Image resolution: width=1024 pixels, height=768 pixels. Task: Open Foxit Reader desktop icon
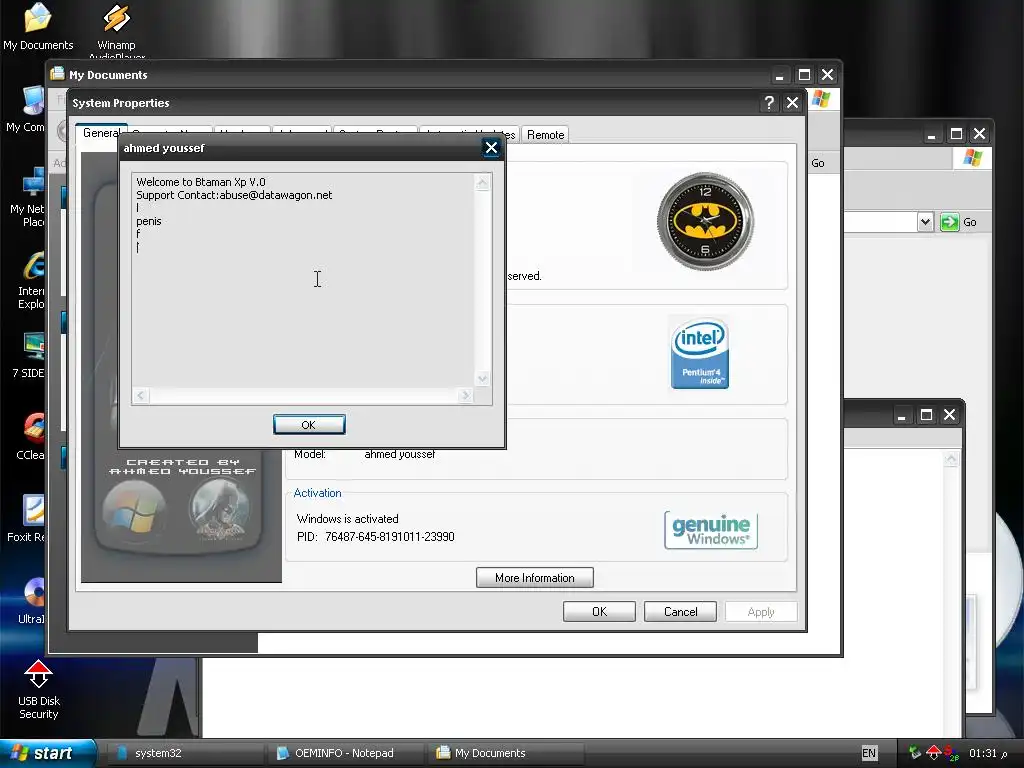click(x=27, y=519)
